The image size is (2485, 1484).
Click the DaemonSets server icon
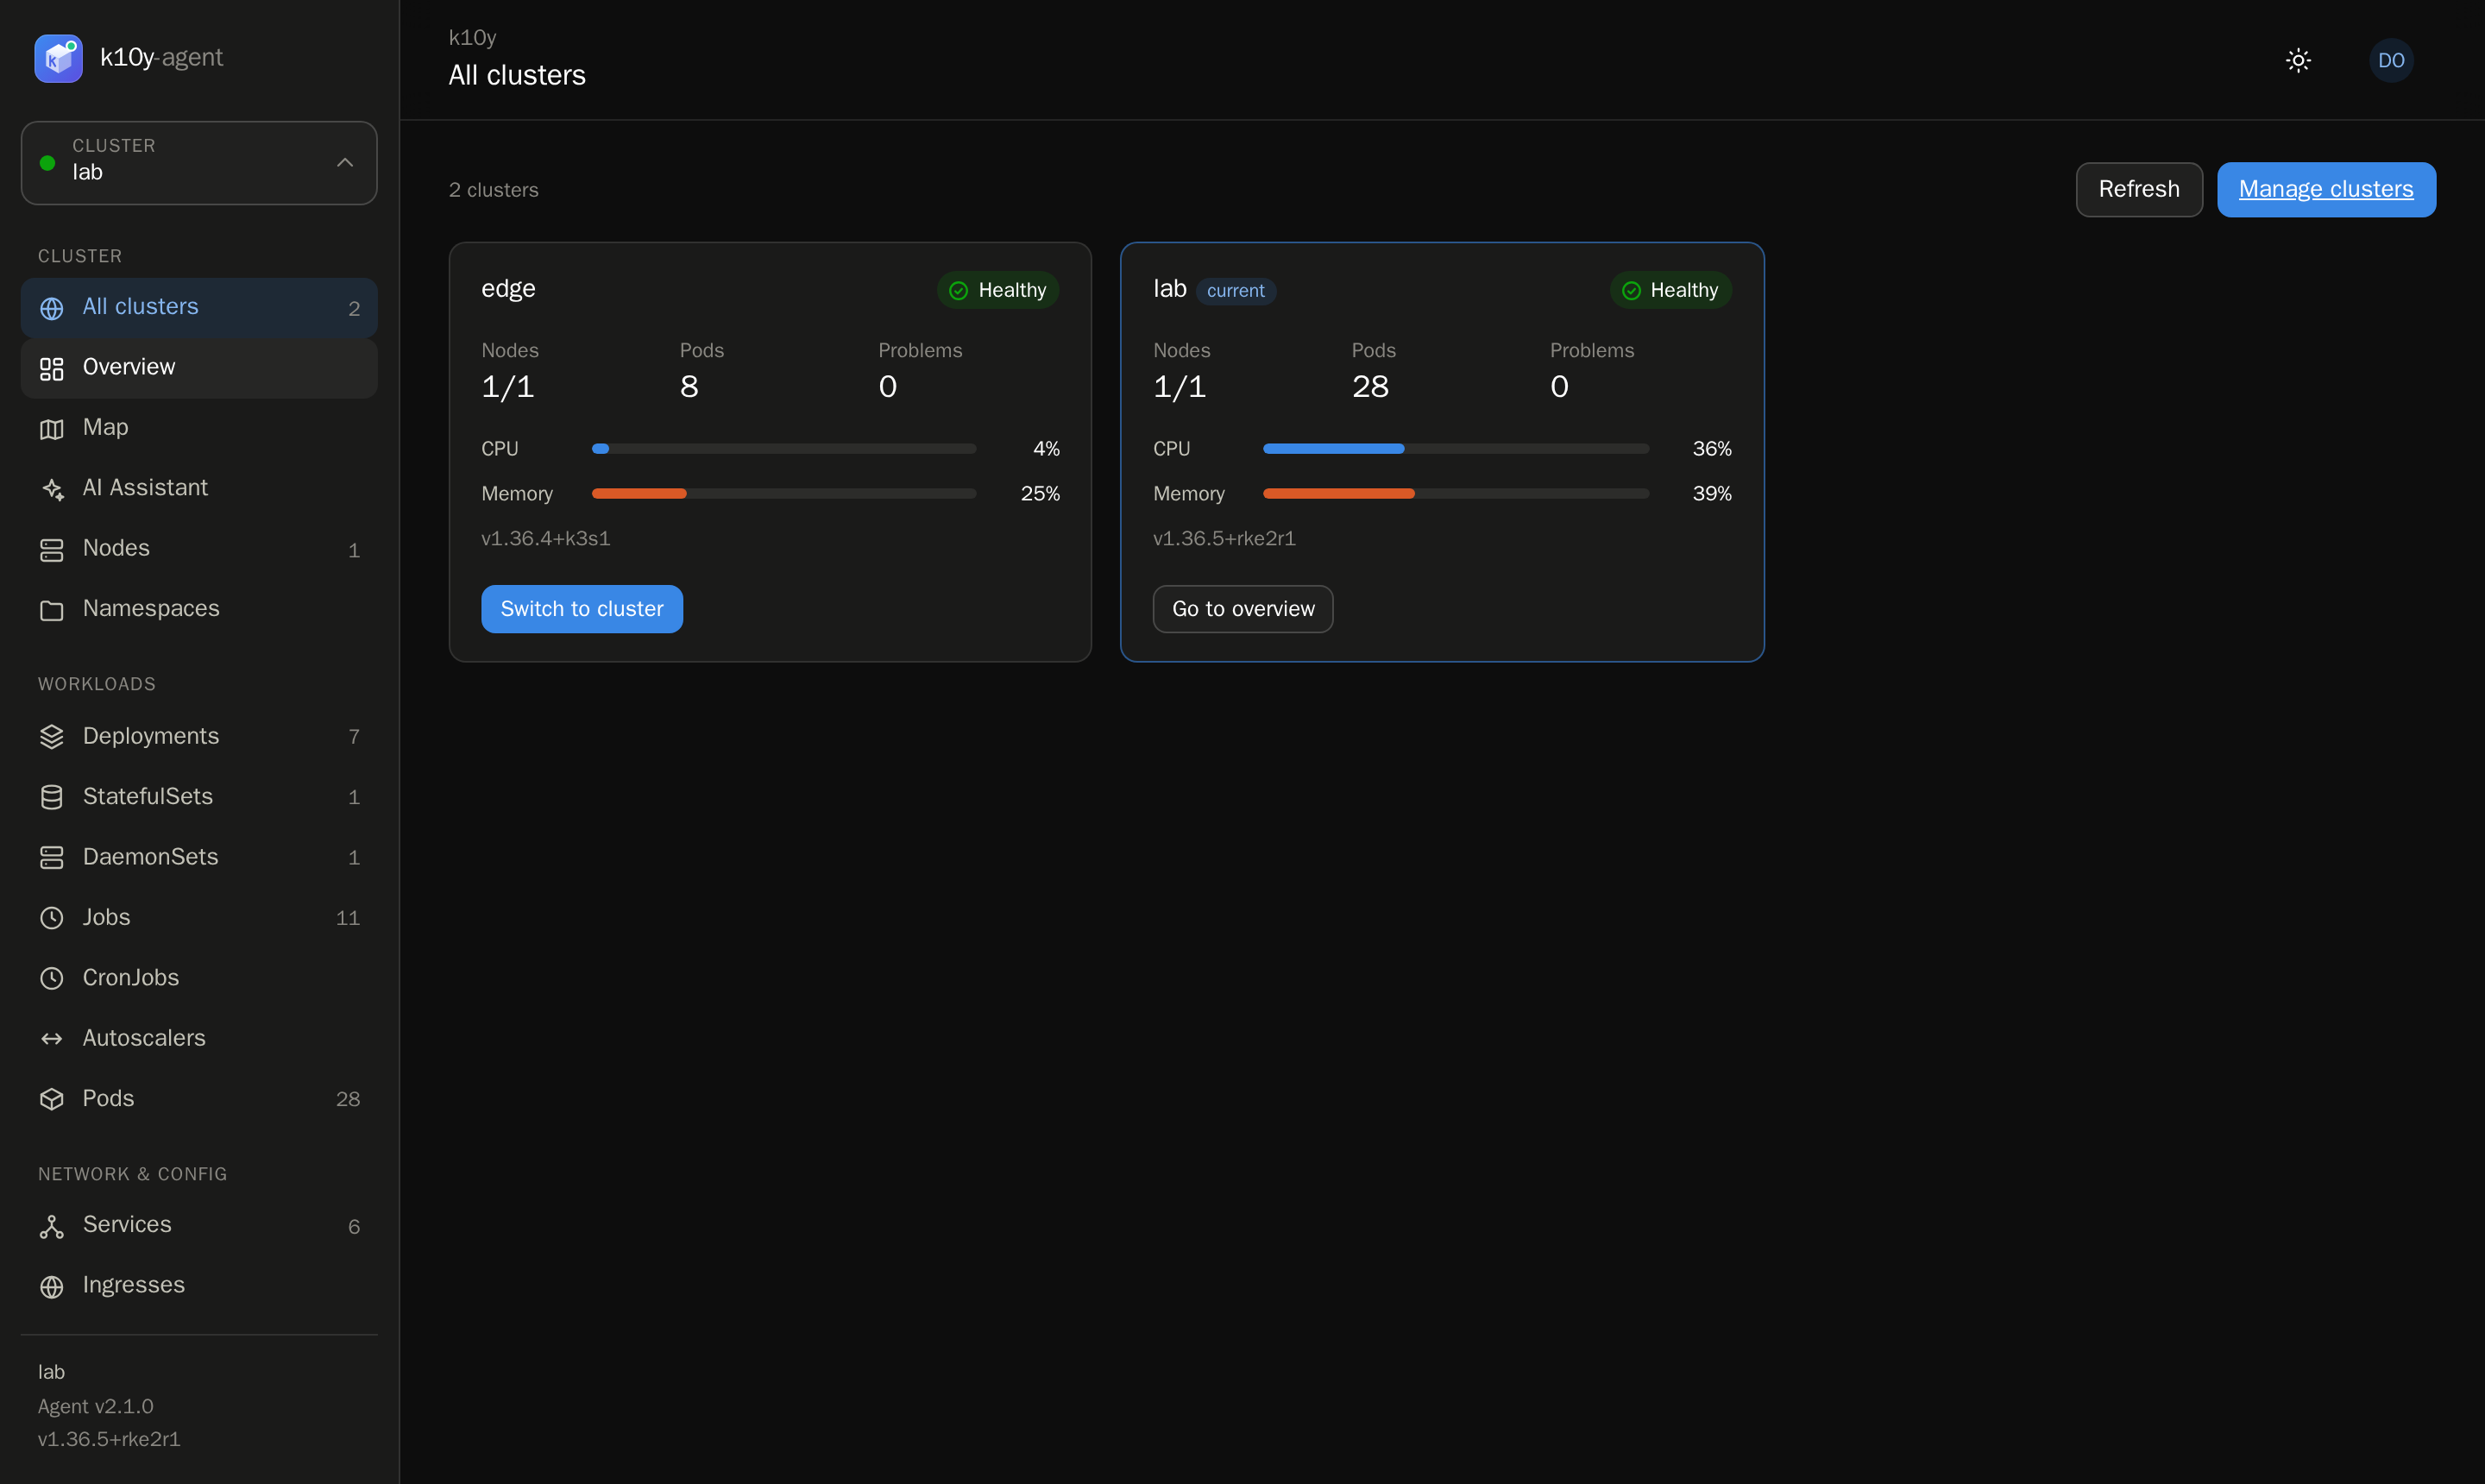[52, 858]
